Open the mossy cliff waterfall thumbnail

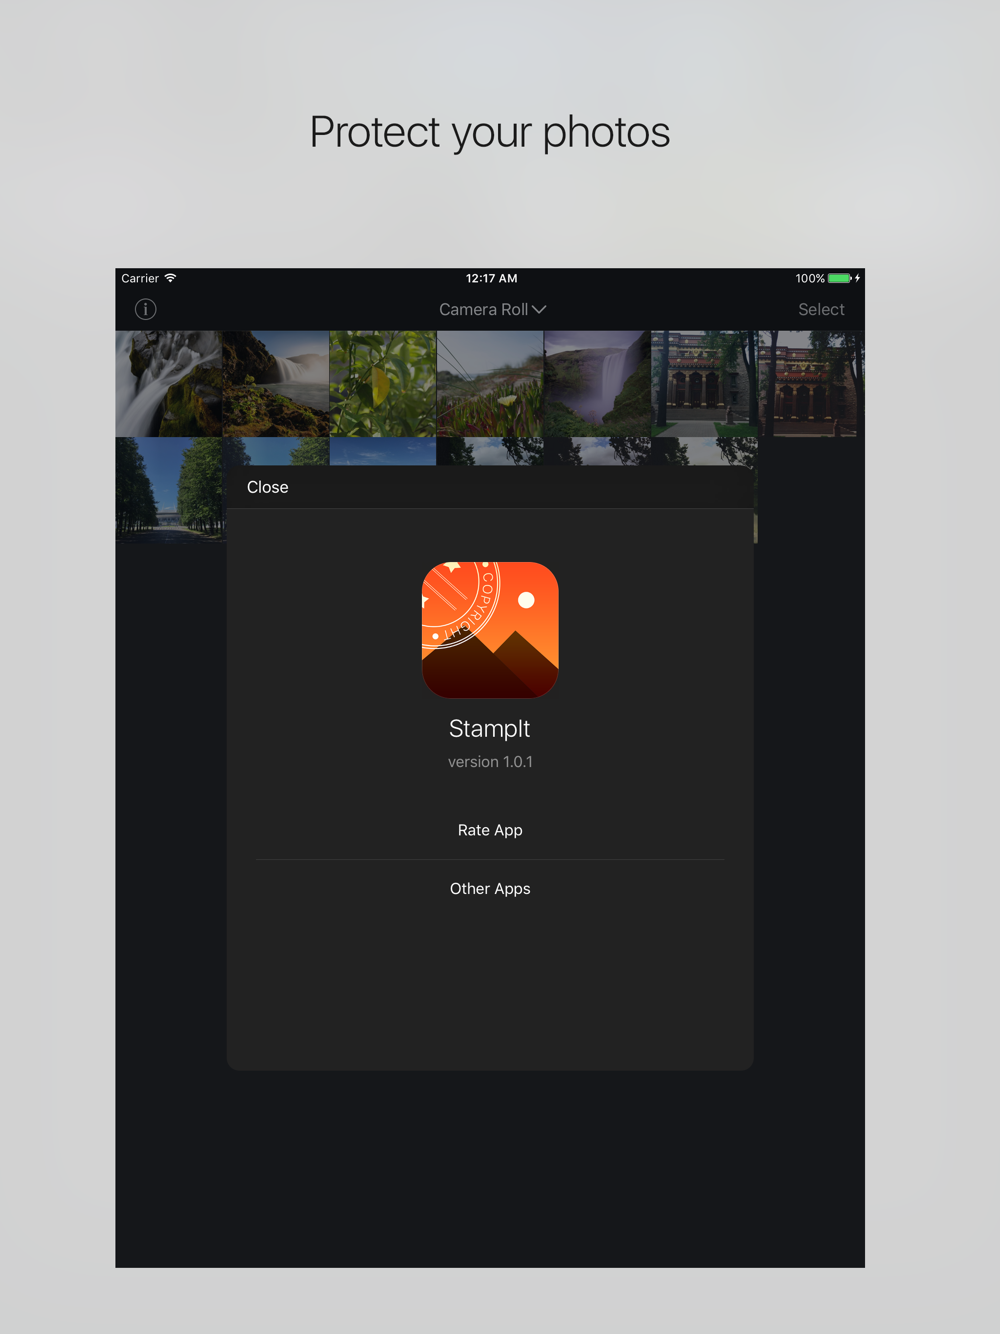click(x=276, y=384)
